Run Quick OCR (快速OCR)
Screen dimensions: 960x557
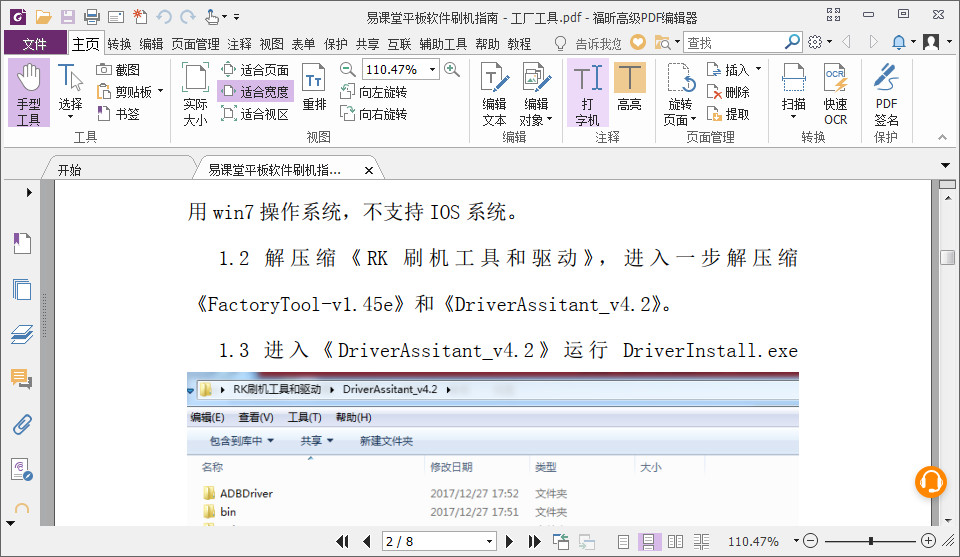[835, 93]
